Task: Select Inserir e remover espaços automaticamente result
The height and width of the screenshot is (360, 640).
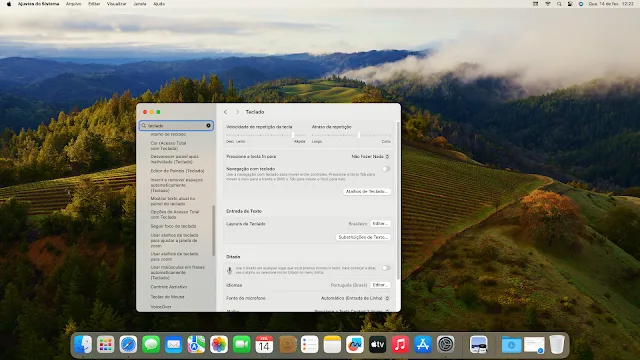Action: pos(176,185)
